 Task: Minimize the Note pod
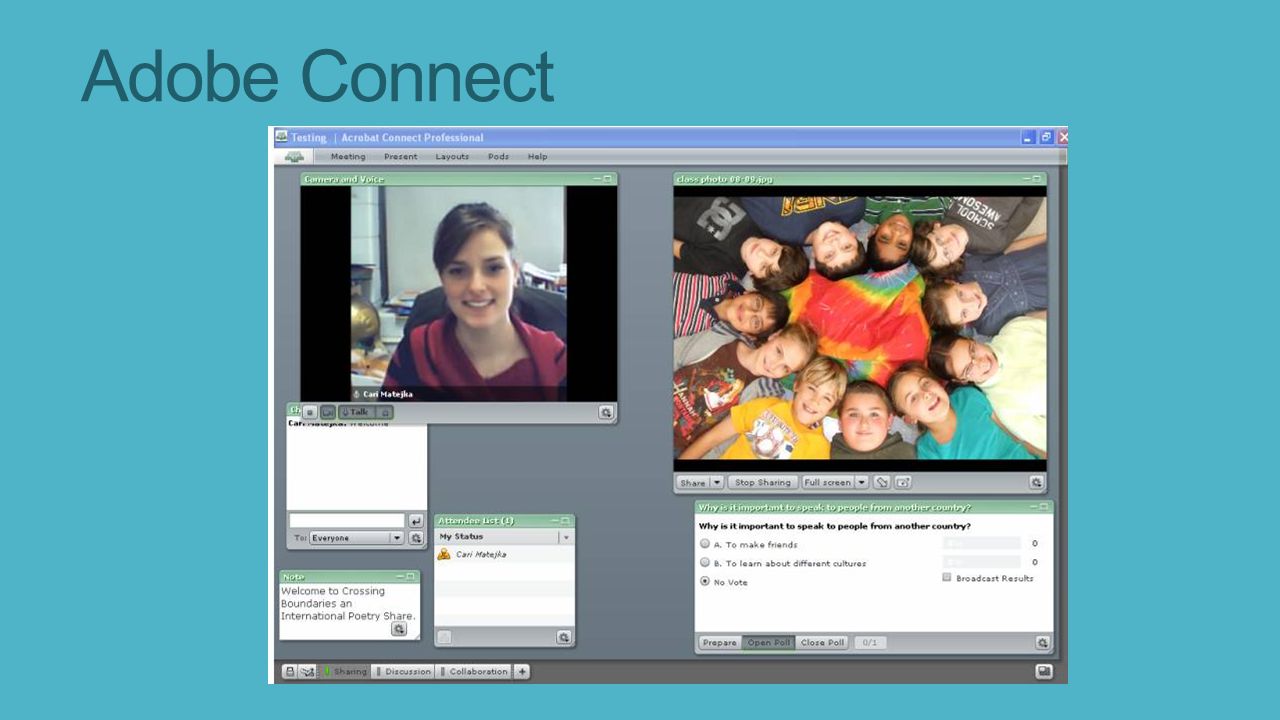pos(400,577)
